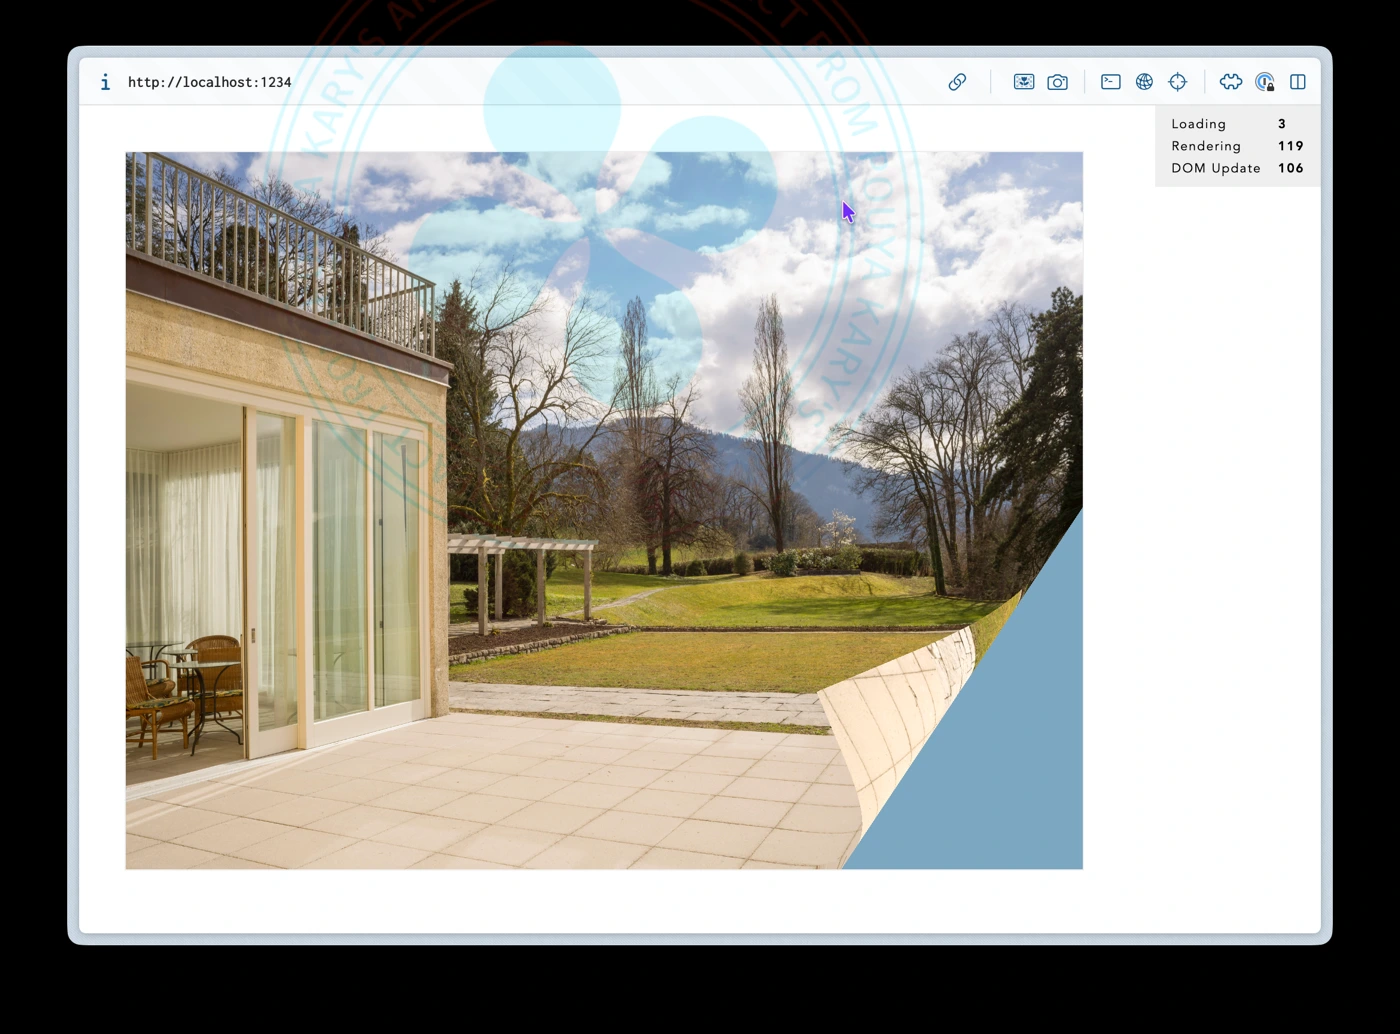1400x1034 pixels.
Task: Click the wooden pergola in the garden photo
Action: (x=520, y=570)
